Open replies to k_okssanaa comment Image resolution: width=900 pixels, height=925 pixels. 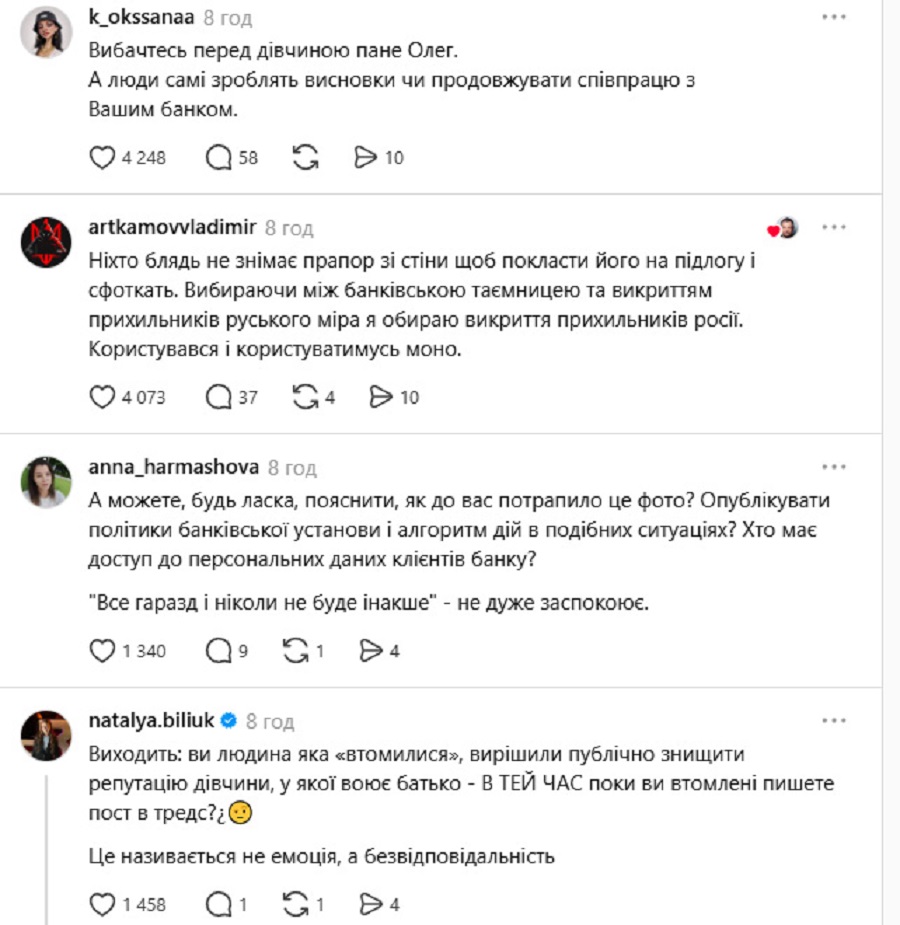click(218, 157)
